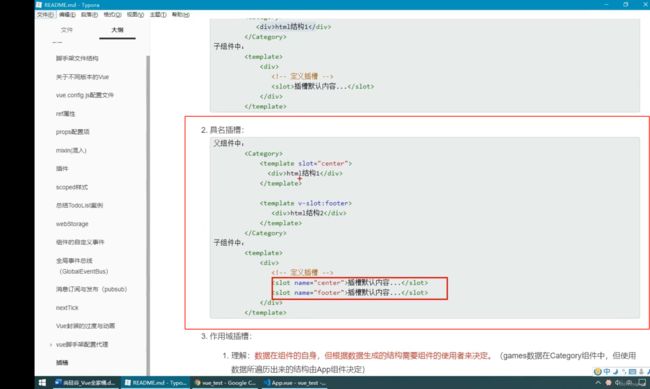Click code line template v-slot:footer

306,203
